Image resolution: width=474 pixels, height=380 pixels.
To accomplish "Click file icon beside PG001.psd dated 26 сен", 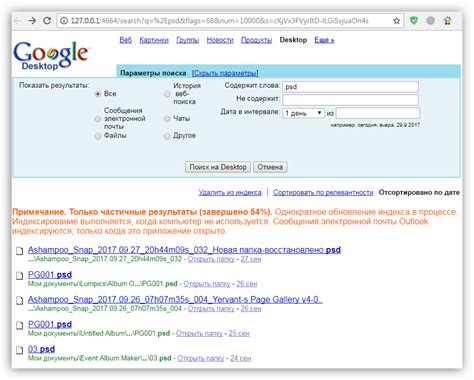I will point(20,276).
